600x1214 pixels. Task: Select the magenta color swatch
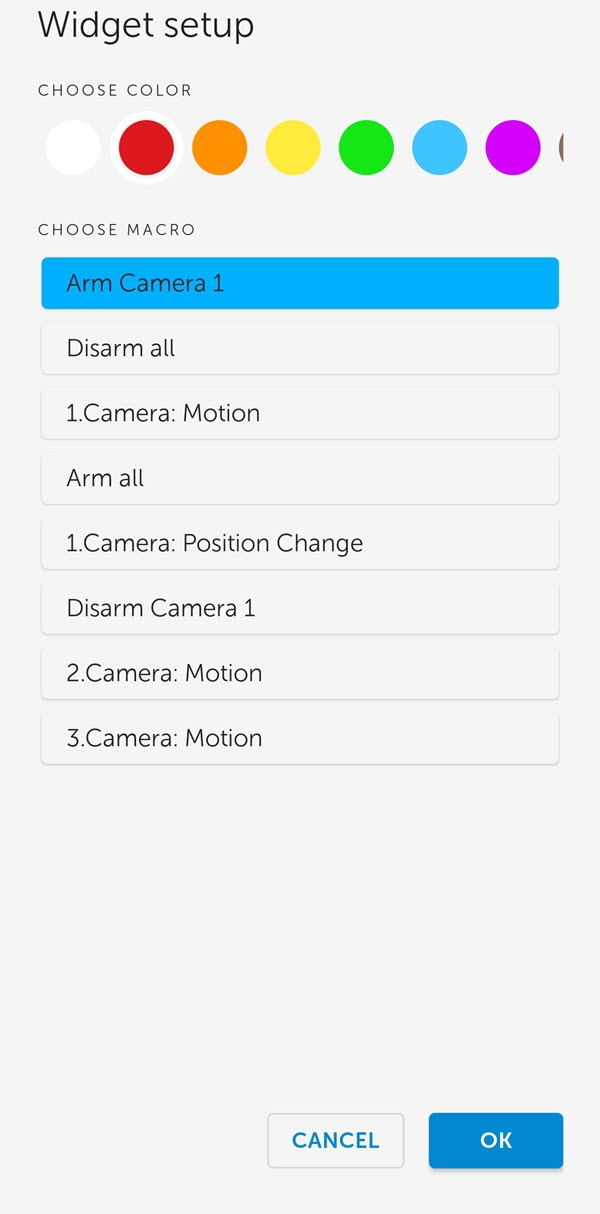point(513,148)
